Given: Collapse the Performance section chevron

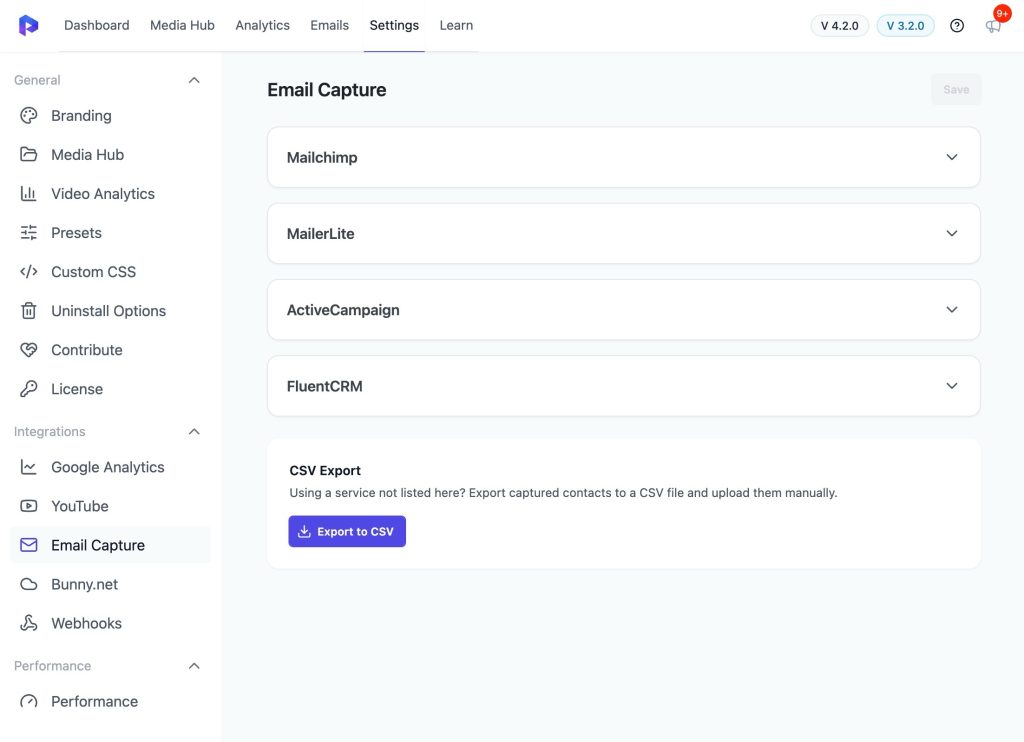Looking at the screenshot, I should click(194, 666).
